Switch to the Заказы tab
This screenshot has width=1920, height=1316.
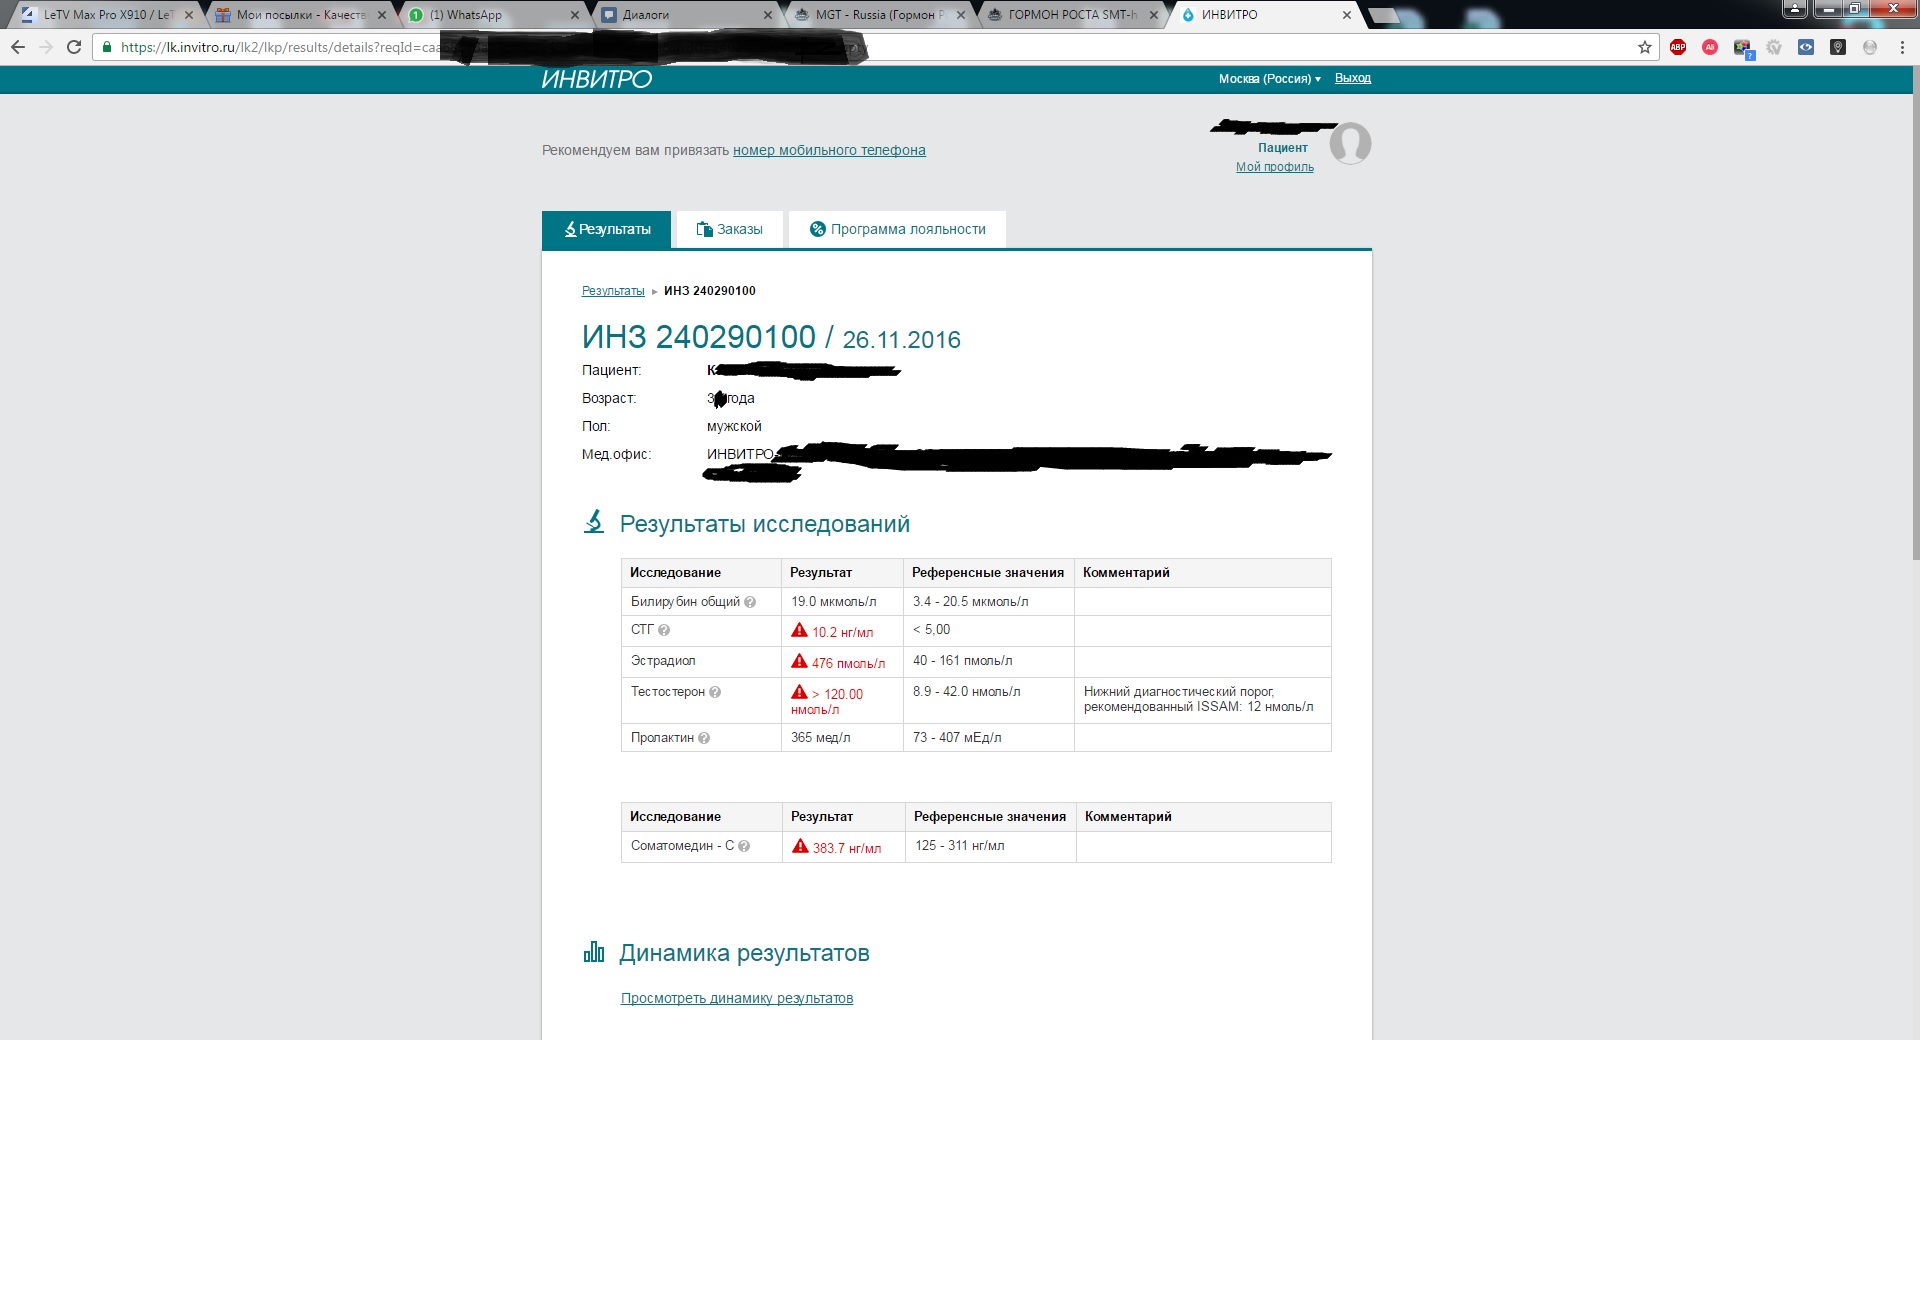click(729, 229)
